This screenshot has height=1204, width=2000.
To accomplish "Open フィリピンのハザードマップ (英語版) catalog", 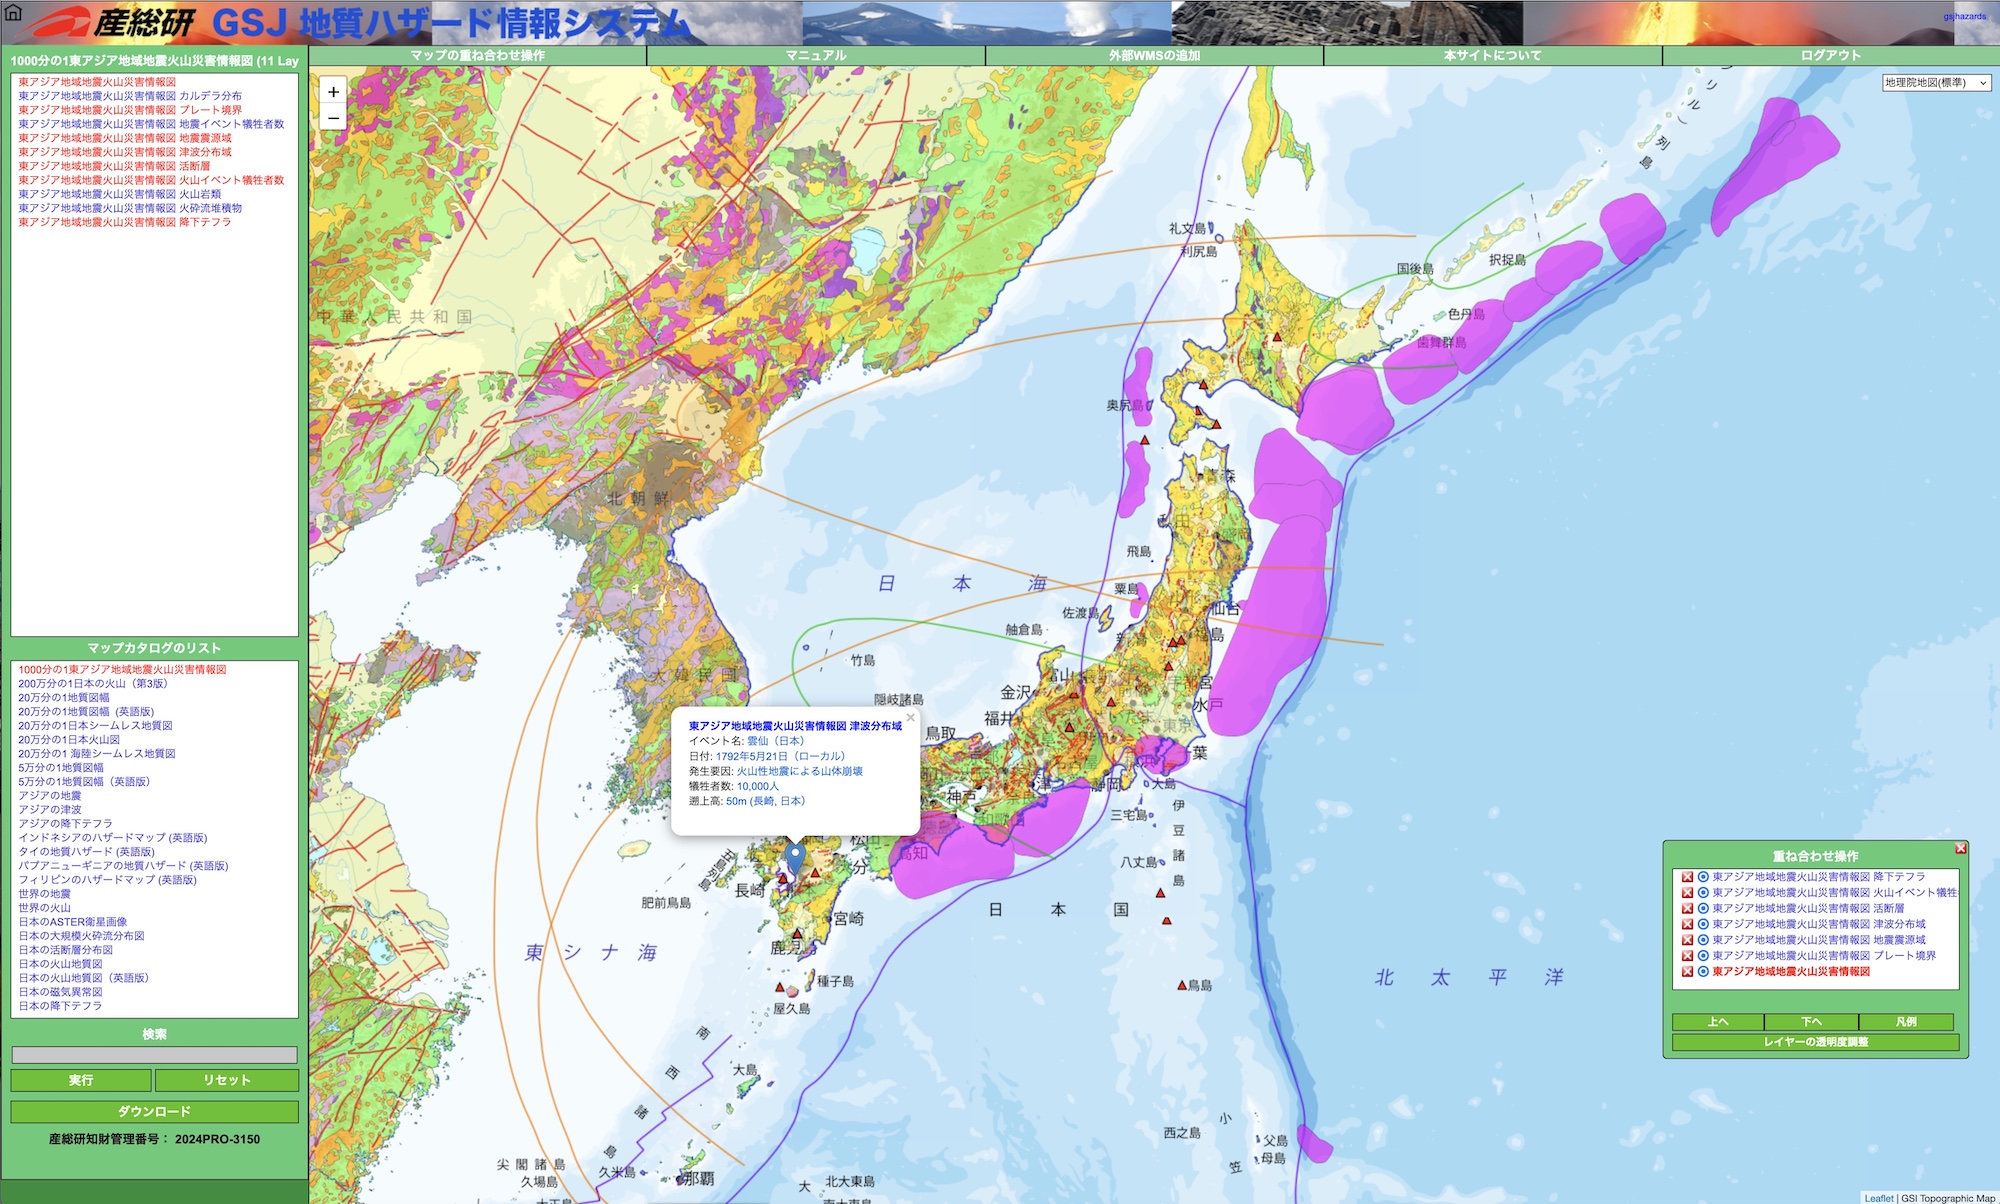I will (108, 880).
